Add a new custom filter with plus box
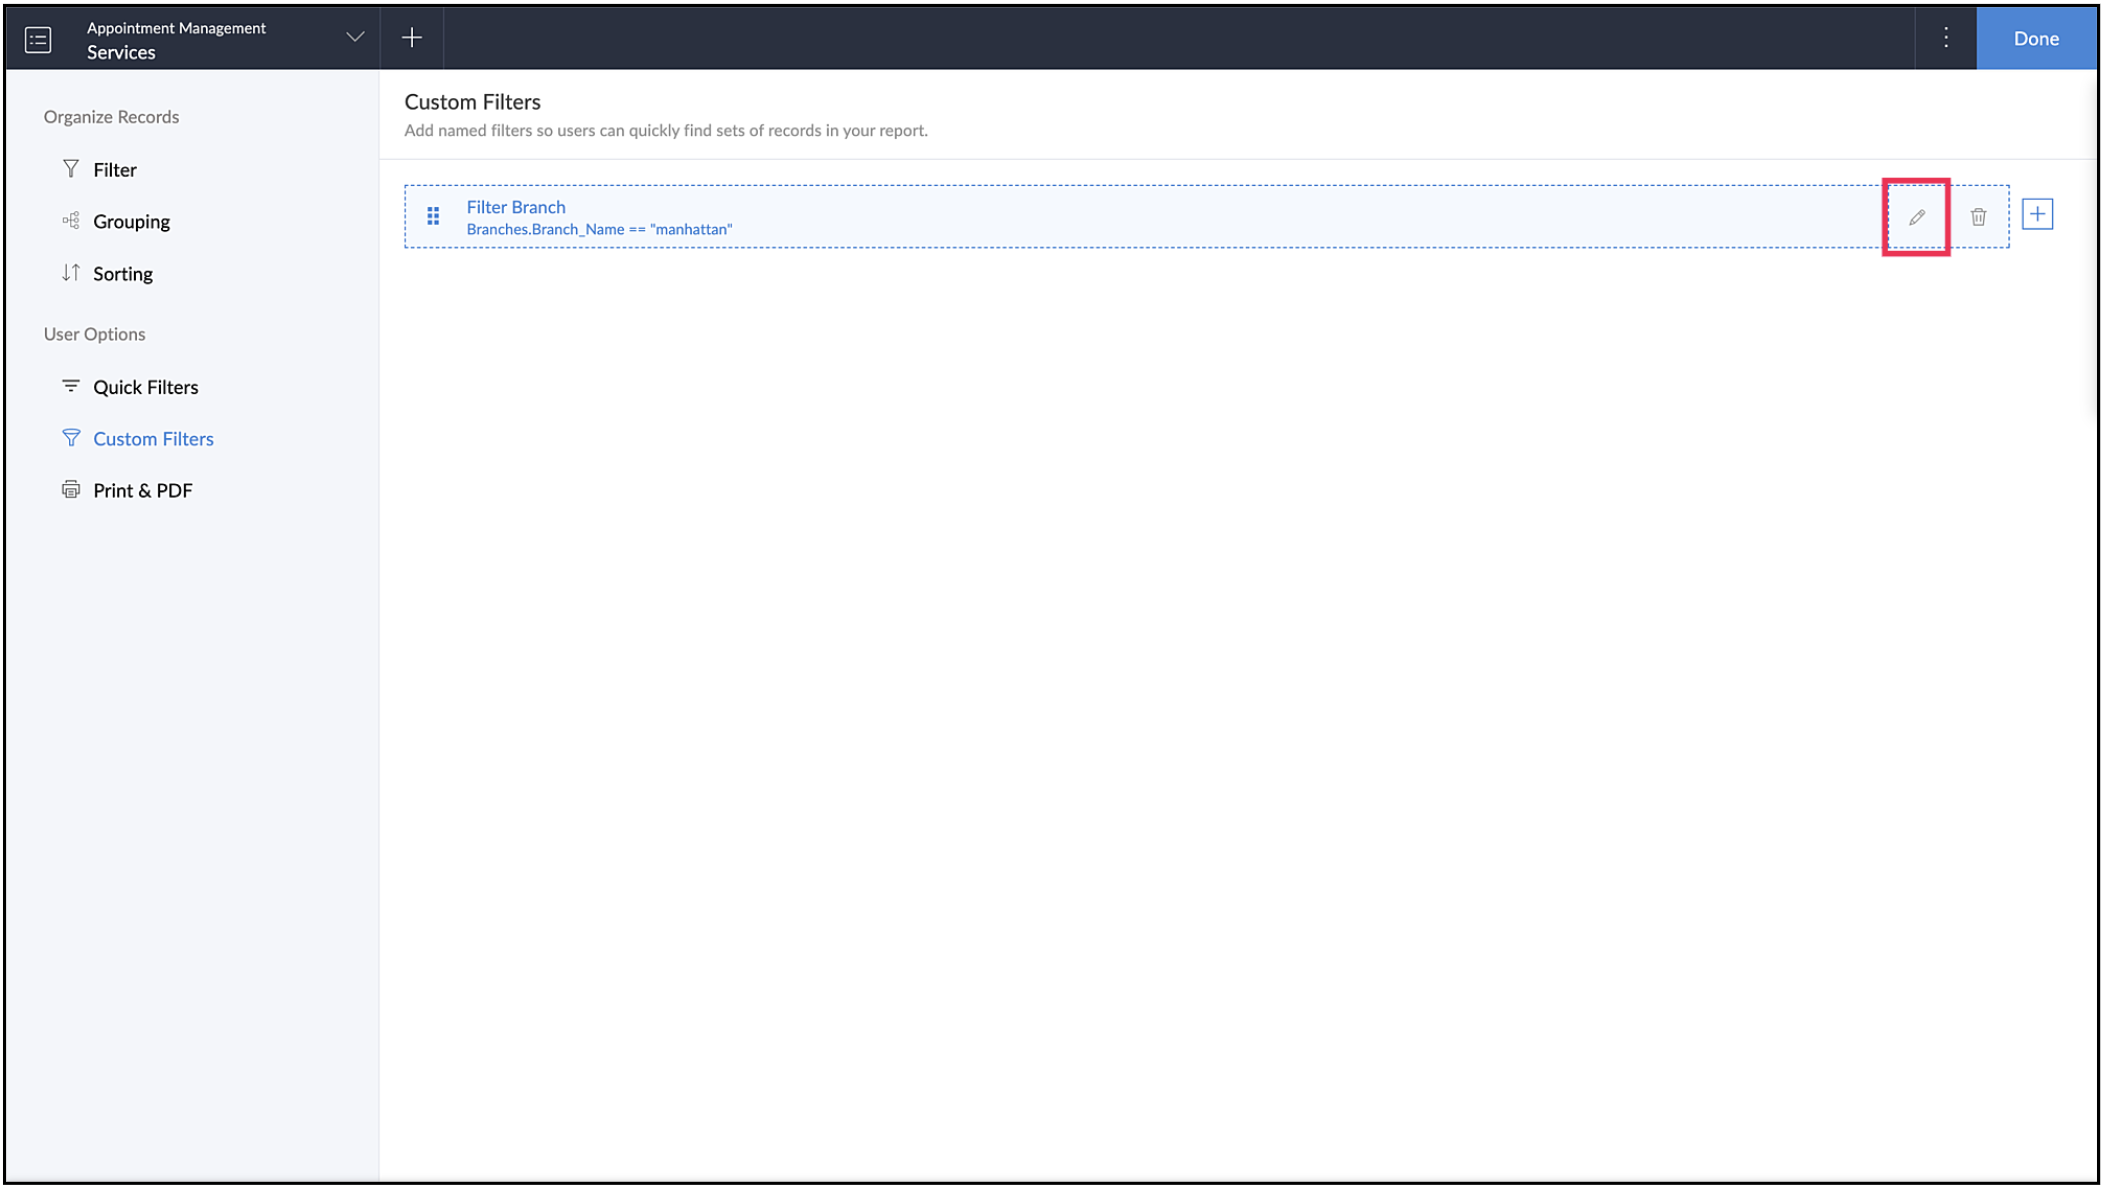The width and height of the screenshot is (2106, 1192). coord(2037,214)
